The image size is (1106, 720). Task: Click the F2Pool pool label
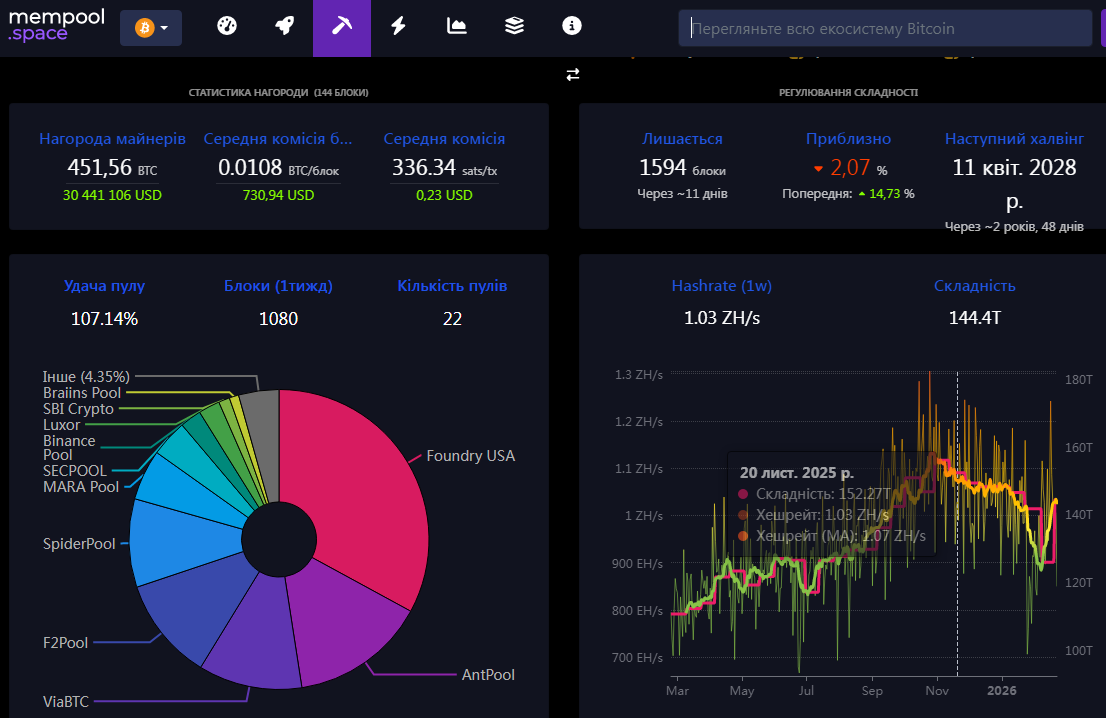pos(66,642)
